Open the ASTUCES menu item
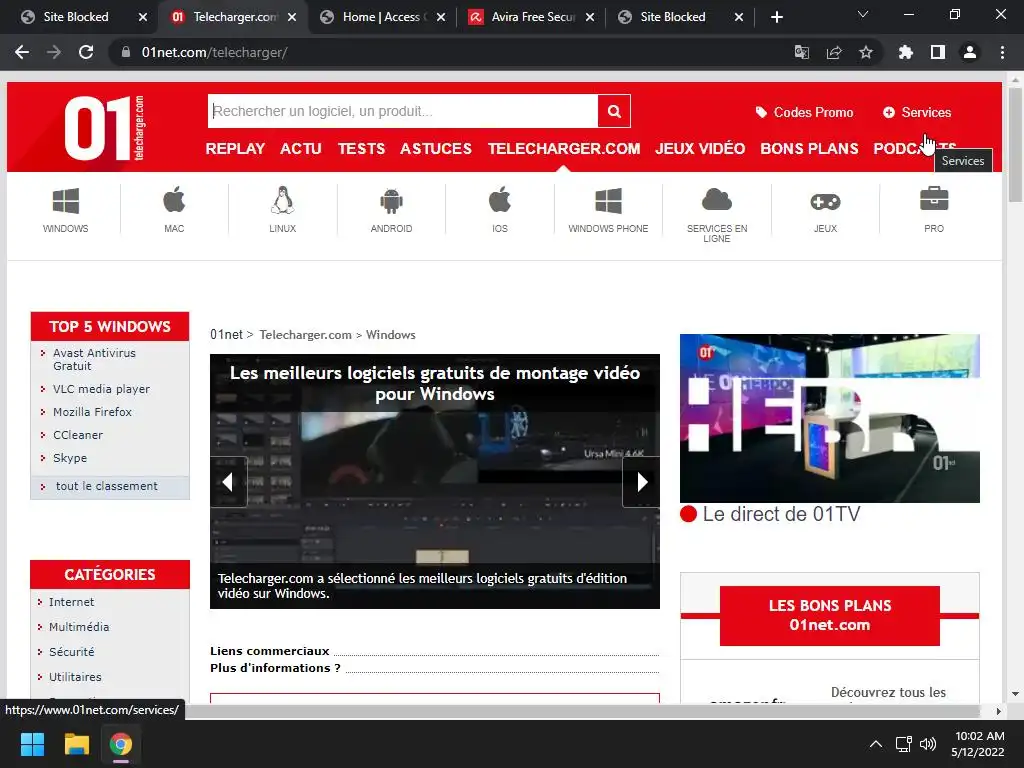Viewport: 1024px width, 768px height. pyautogui.click(x=436, y=149)
